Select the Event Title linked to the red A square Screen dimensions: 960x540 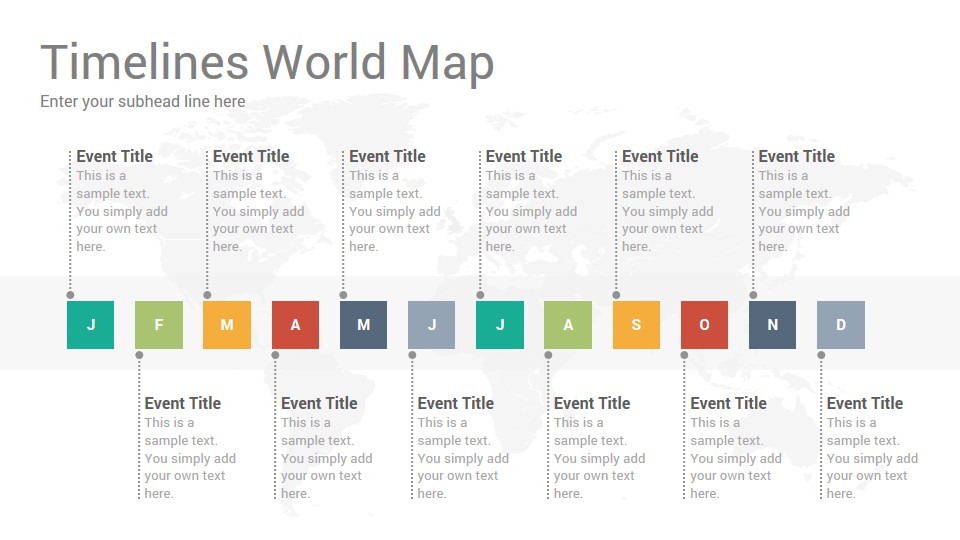pos(319,403)
